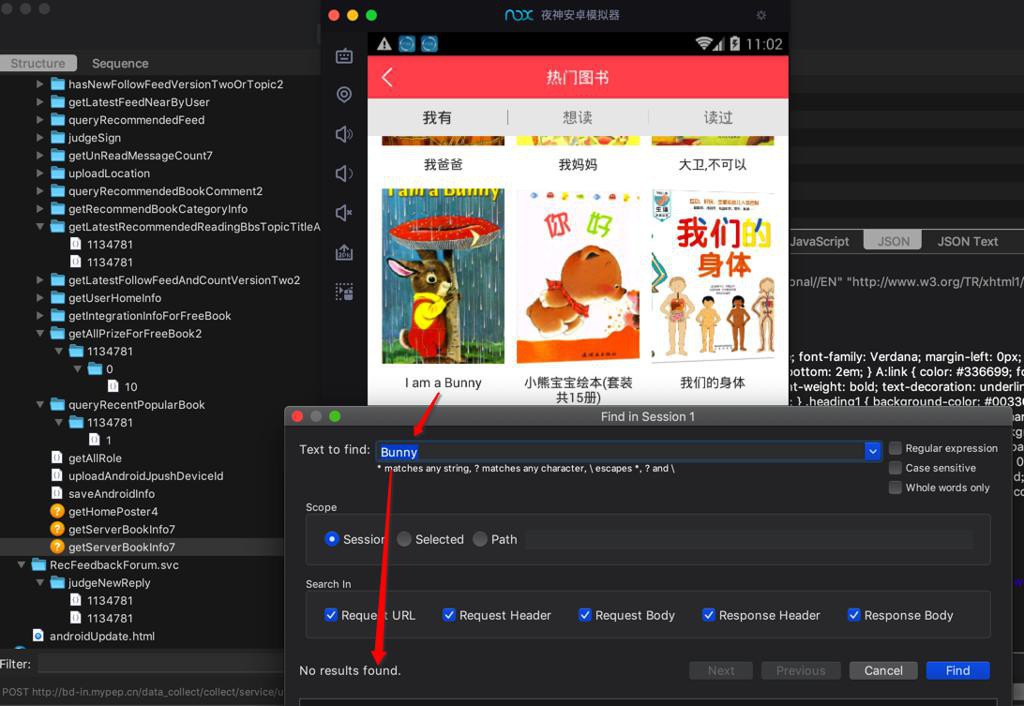
Task: Select the 我有 tab in app
Action: pos(437,117)
